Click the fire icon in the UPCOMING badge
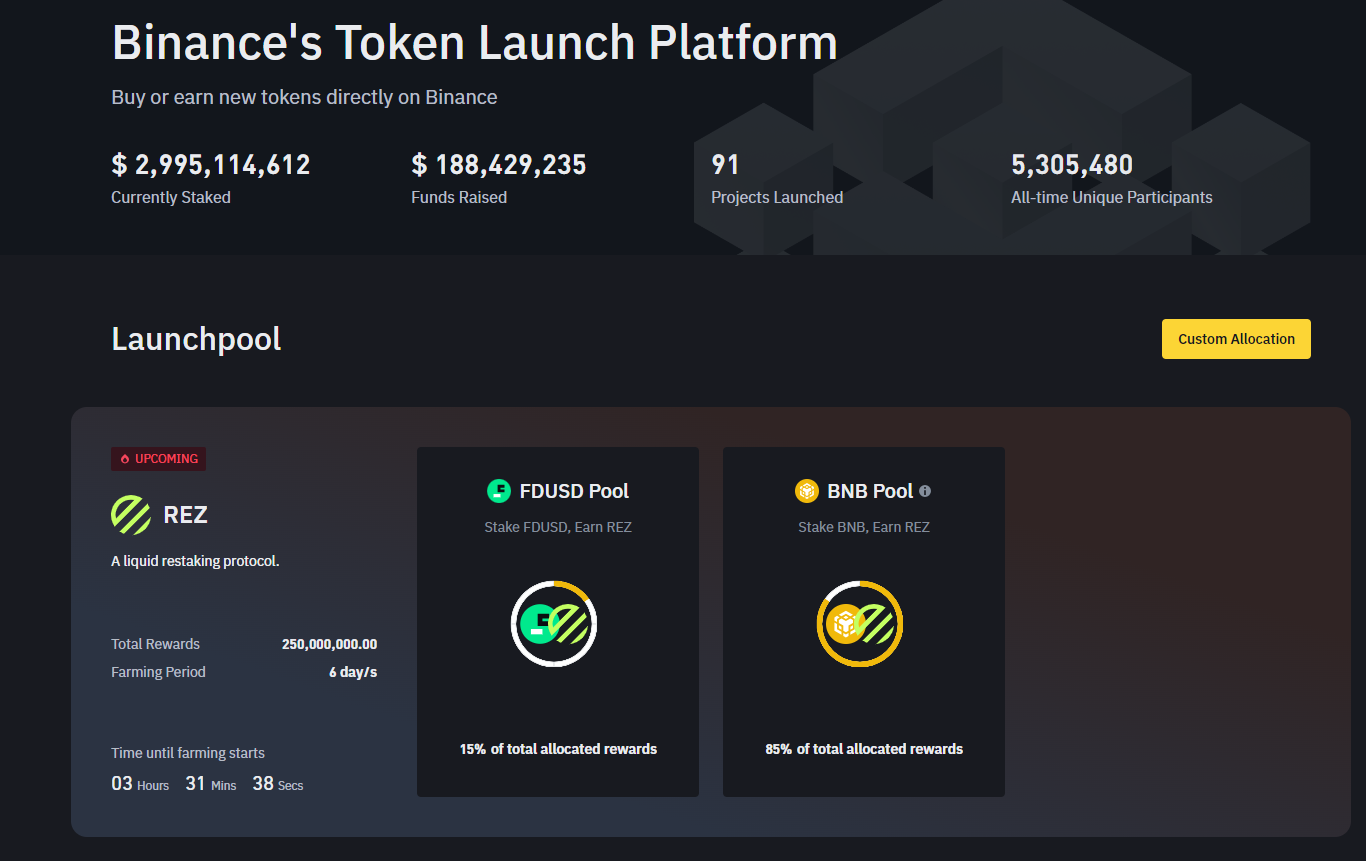Image resolution: width=1366 pixels, height=861 pixels. click(125, 459)
